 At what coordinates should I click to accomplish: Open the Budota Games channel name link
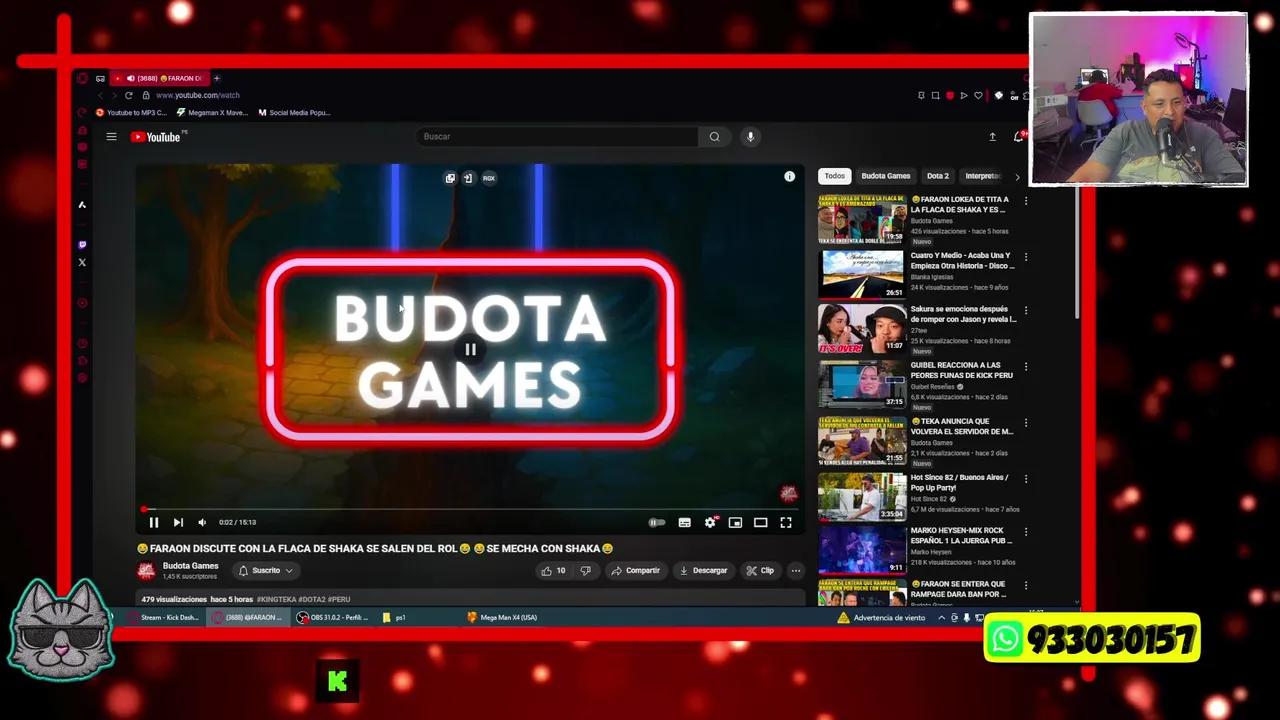click(190, 566)
